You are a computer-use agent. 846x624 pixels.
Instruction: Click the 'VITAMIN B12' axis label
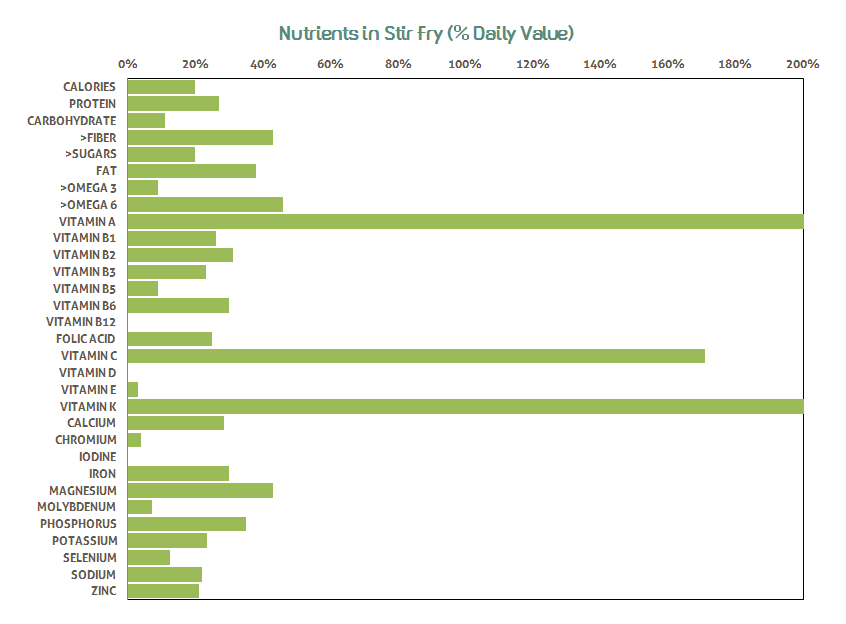coord(81,322)
